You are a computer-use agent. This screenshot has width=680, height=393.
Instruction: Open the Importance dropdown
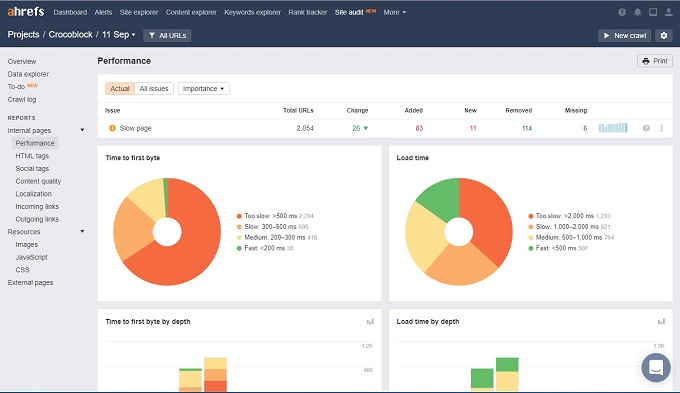click(203, 88)
